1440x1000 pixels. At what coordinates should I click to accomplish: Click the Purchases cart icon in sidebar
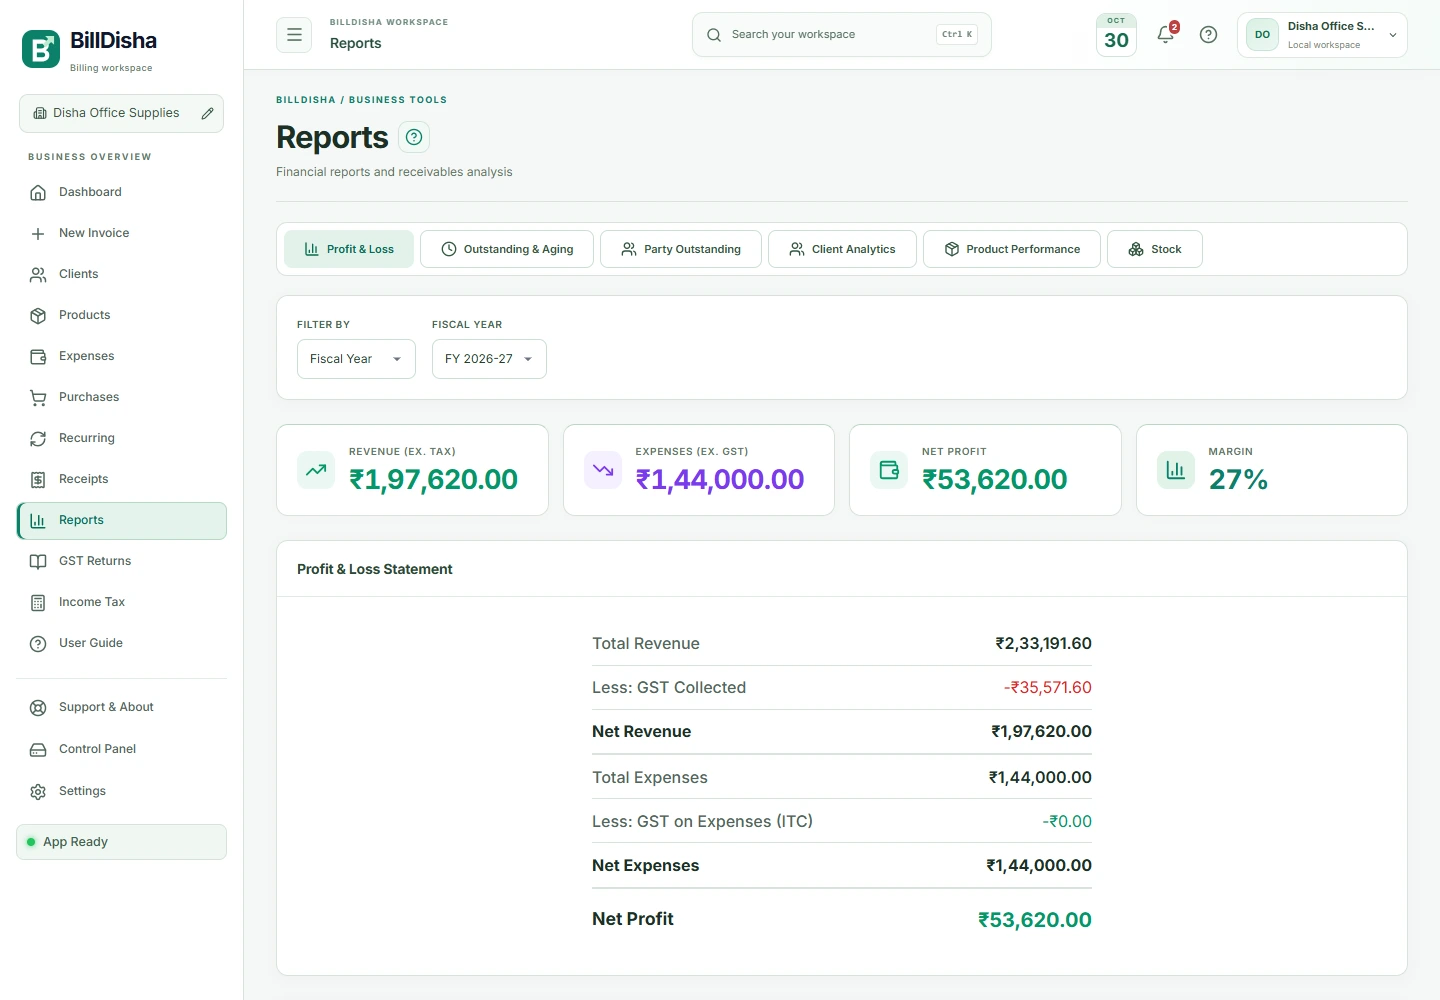pos(38,397)
